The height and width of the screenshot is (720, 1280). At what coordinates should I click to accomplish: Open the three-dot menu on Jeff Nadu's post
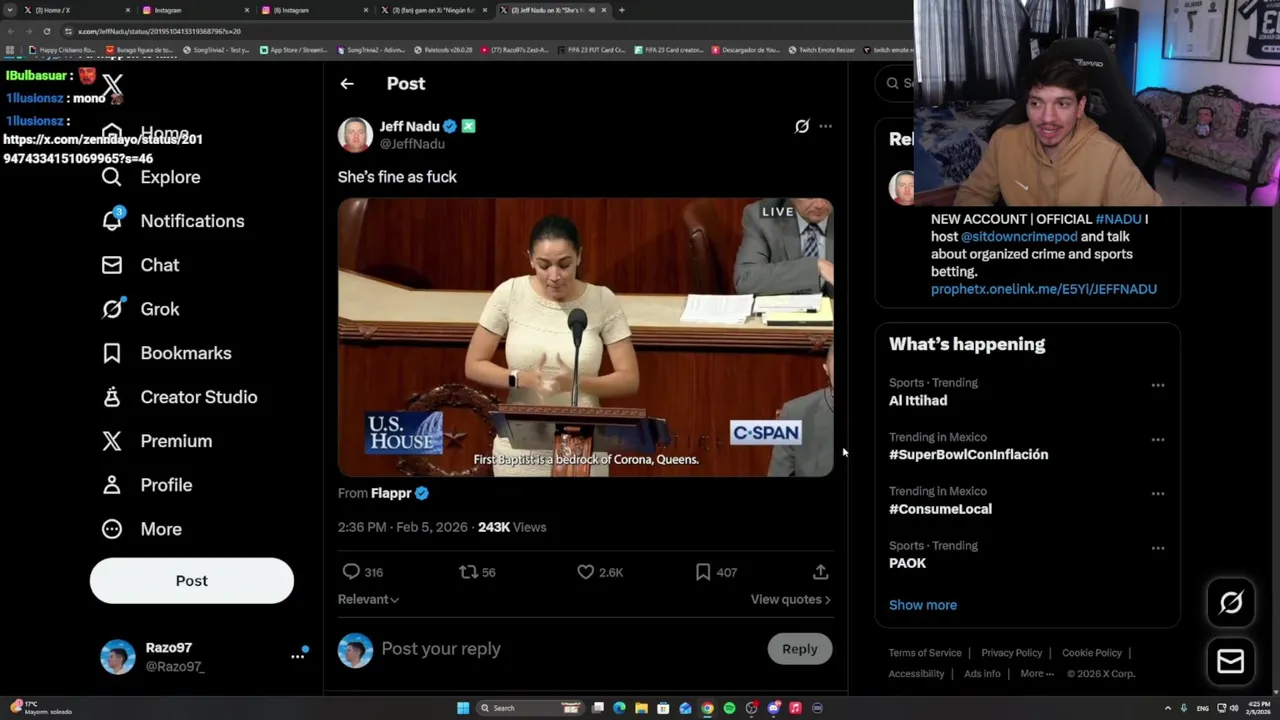click(x=825, y=126)
